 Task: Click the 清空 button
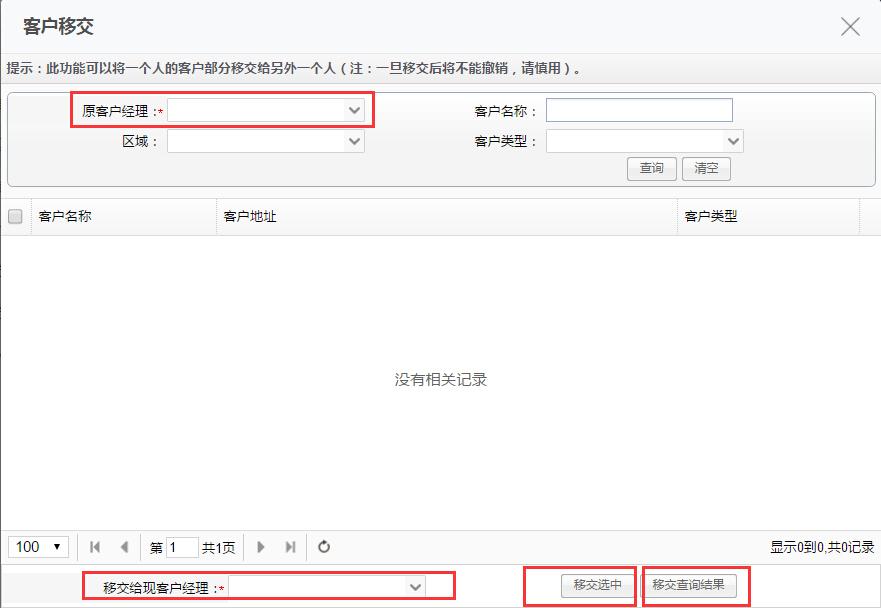point(706,168)
